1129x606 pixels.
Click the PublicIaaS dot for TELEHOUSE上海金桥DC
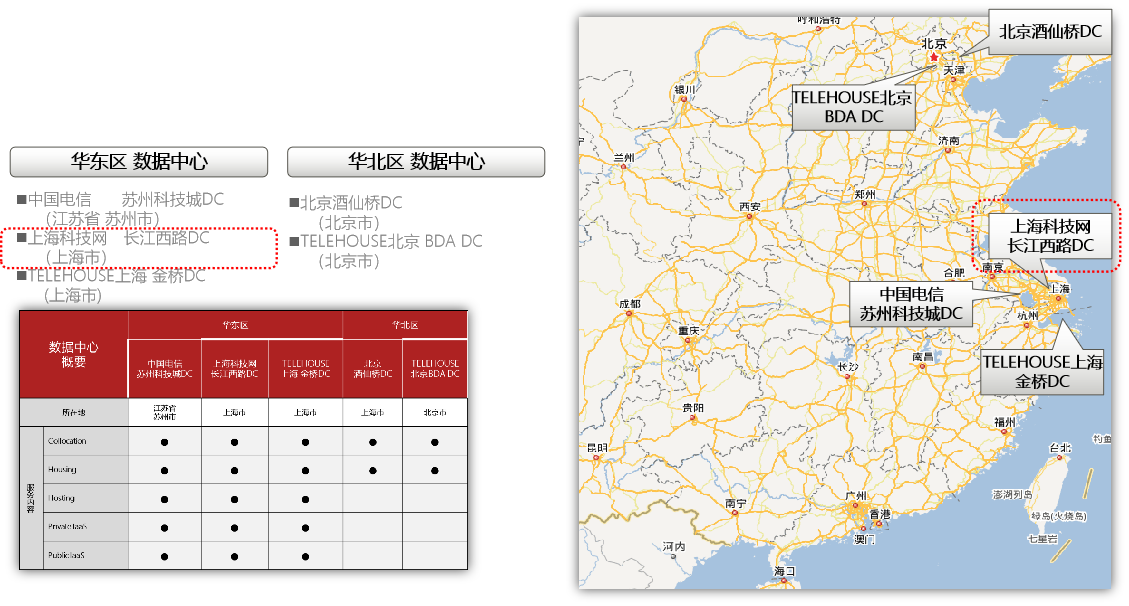click(306, 556)
